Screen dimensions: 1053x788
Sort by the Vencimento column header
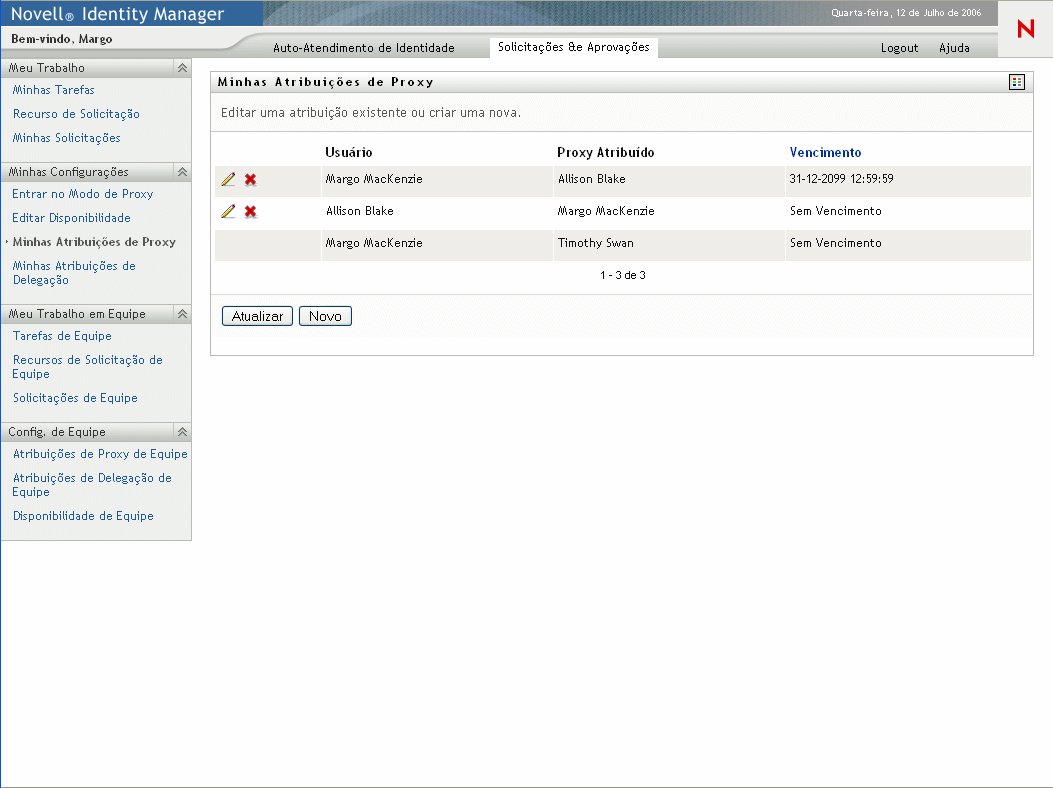[825, 152]
